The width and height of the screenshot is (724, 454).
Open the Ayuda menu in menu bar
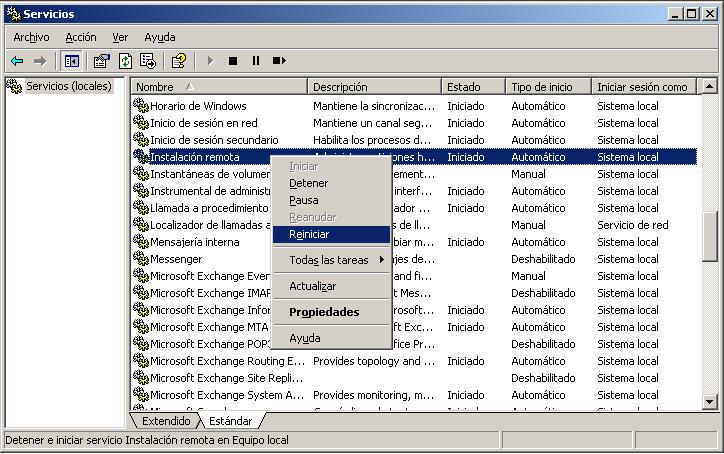tap(160, 37)
